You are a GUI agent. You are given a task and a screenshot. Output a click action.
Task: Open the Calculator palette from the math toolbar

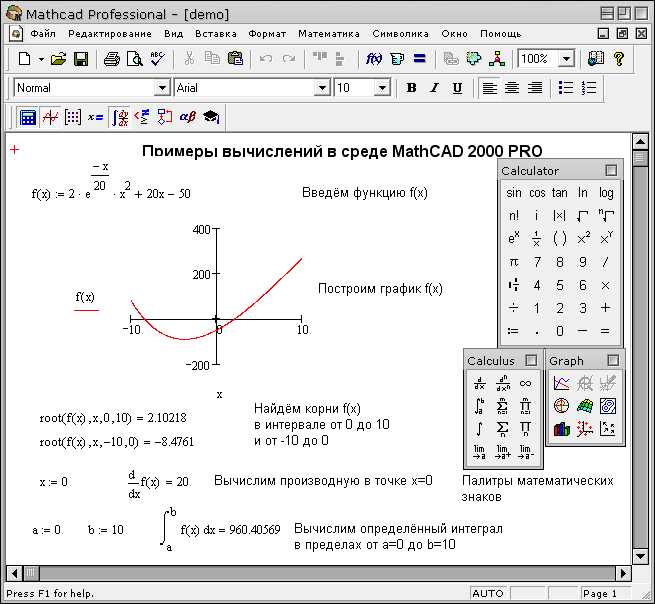click(28, 117)
